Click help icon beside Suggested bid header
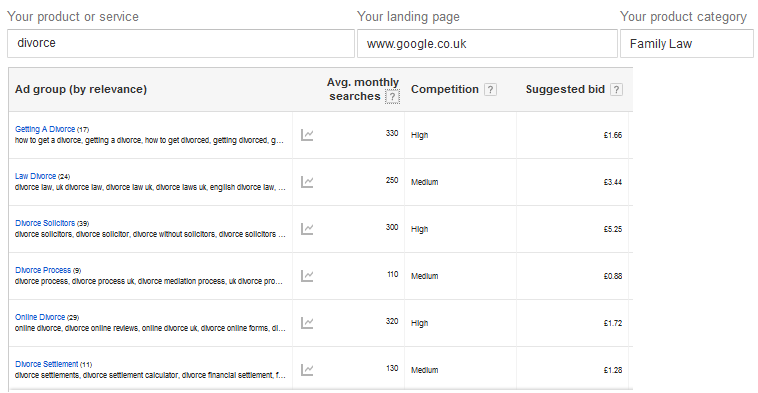This screenshot has height=393, width=758. (616, 89)
